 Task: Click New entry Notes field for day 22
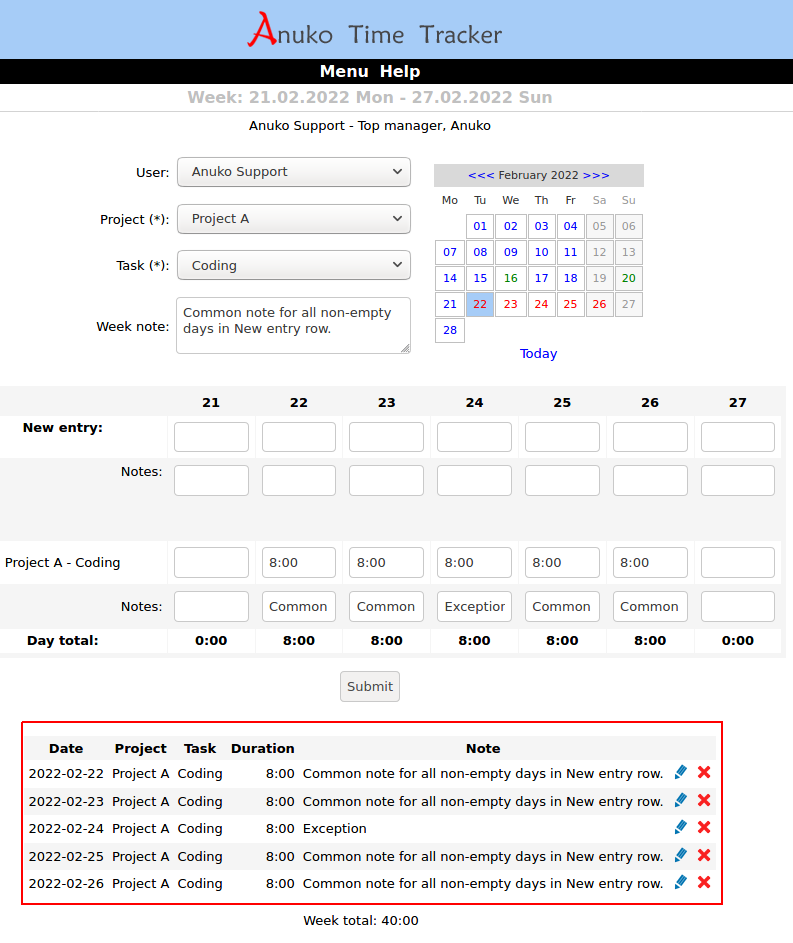click(299, 481)
